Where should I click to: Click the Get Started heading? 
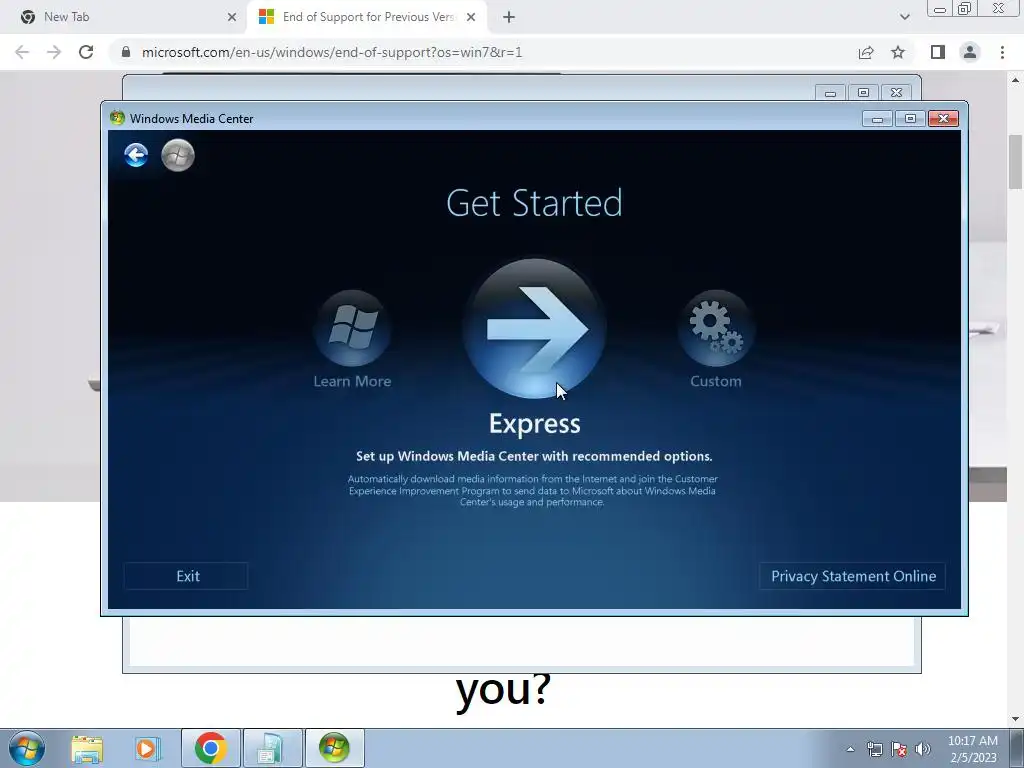(x=534, y=203)
